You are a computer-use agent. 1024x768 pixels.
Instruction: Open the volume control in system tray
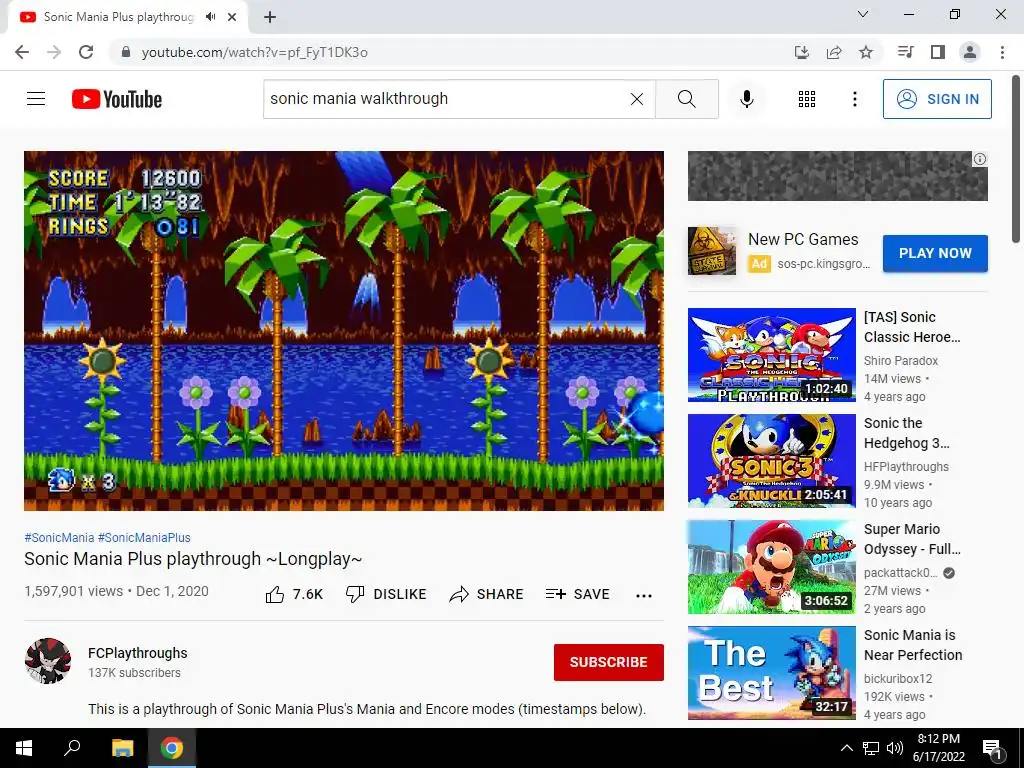895,748
